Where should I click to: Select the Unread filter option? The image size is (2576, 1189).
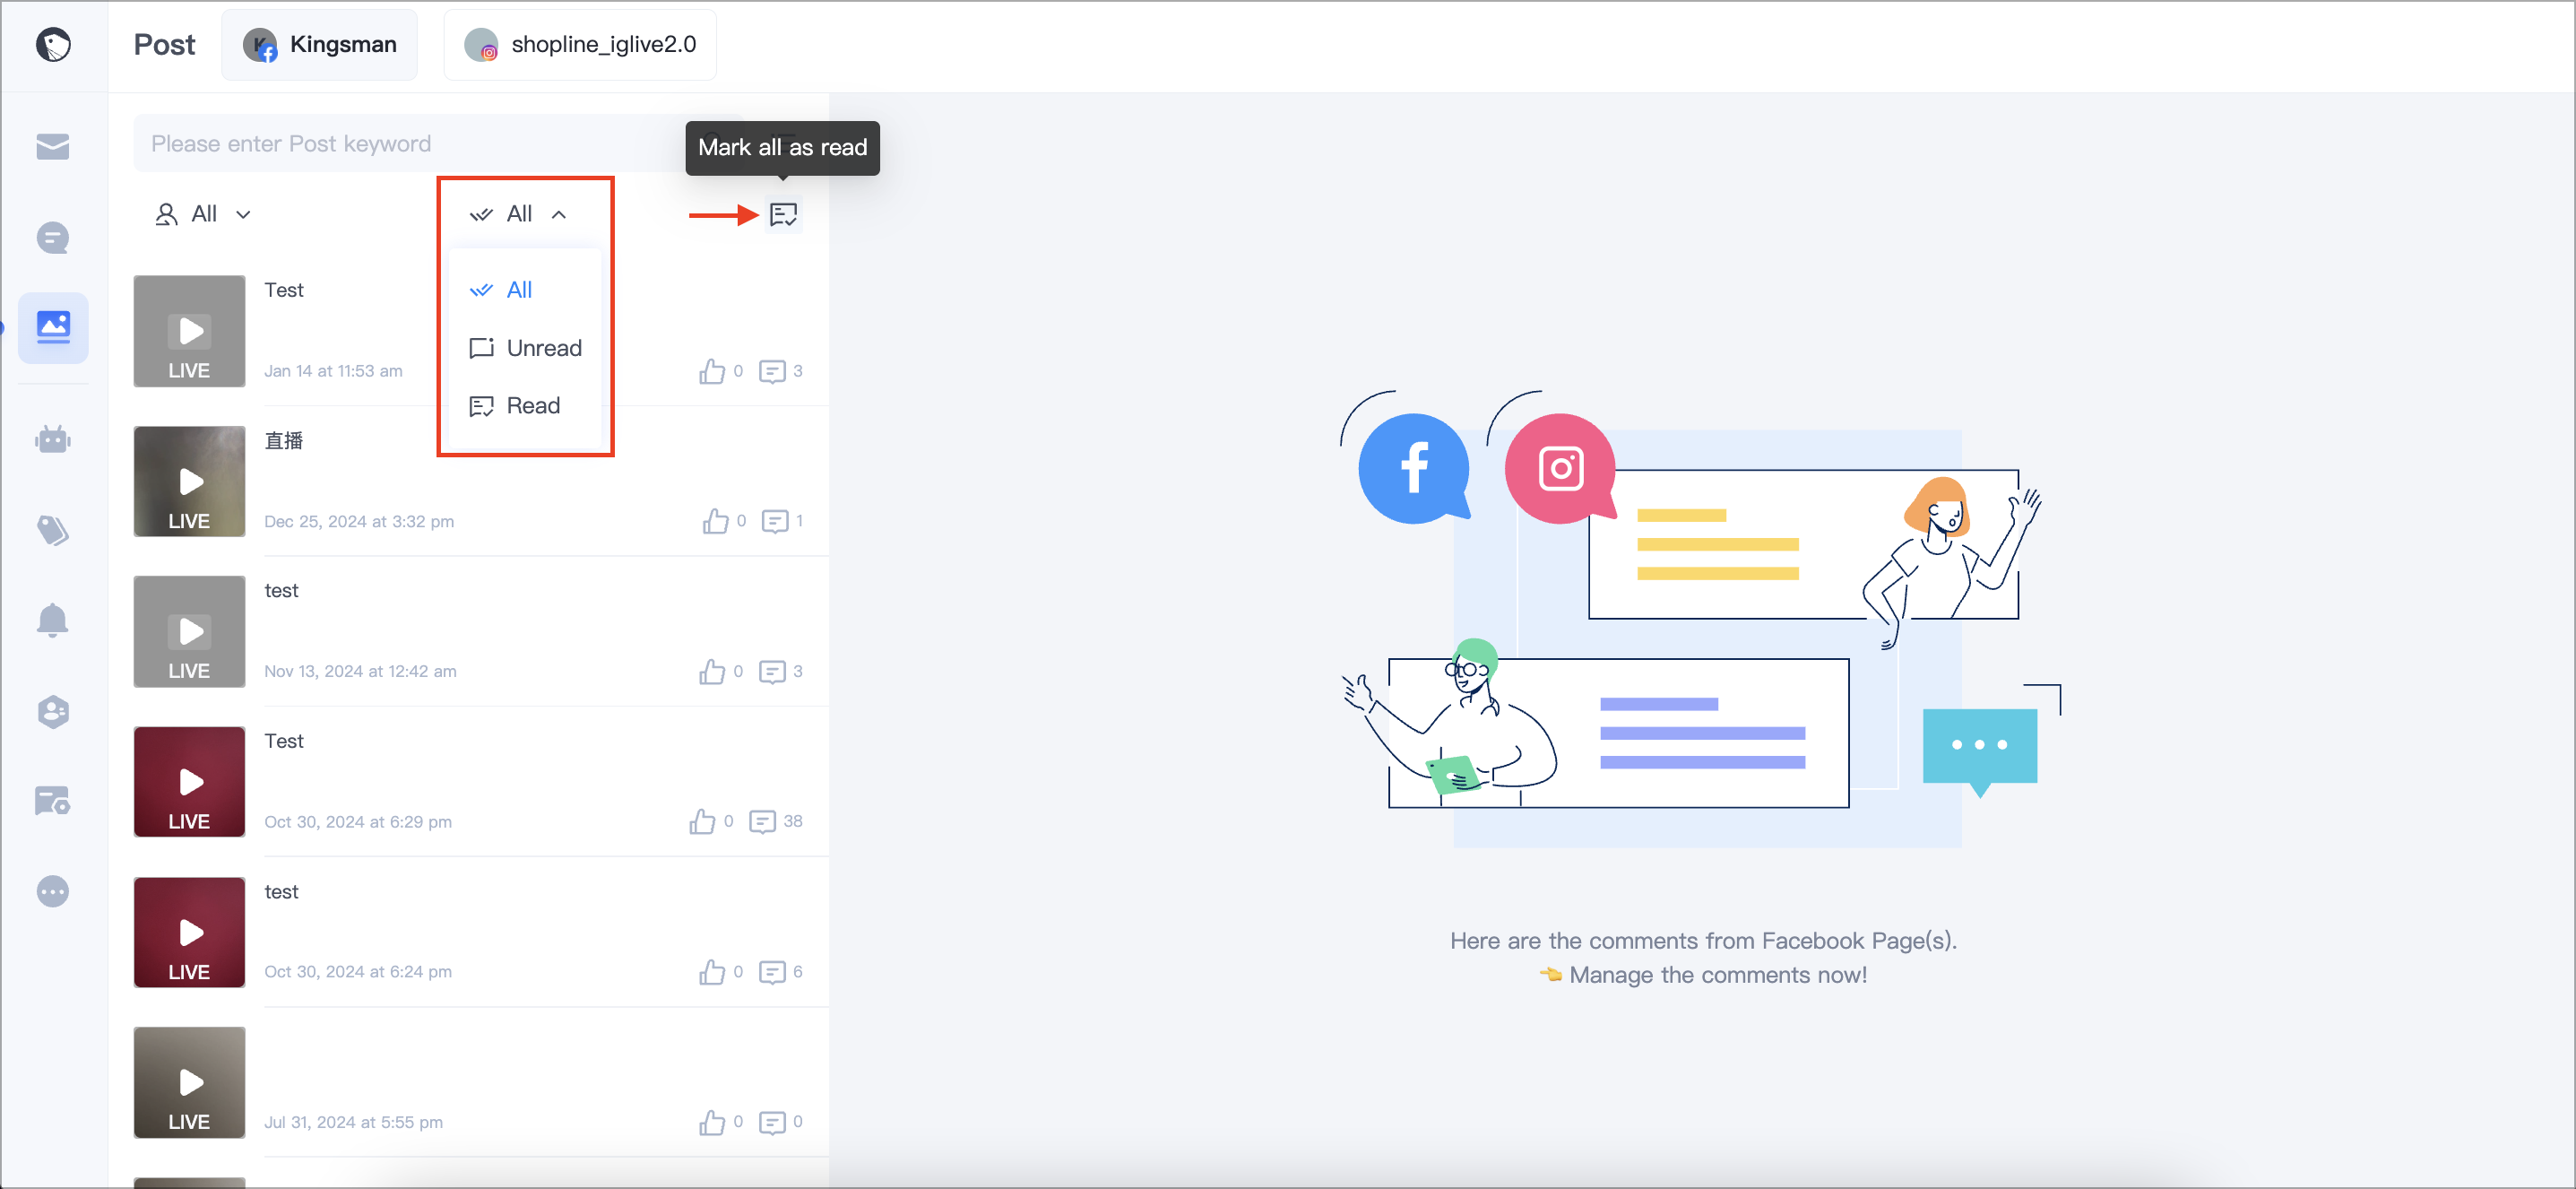(525, 348)
